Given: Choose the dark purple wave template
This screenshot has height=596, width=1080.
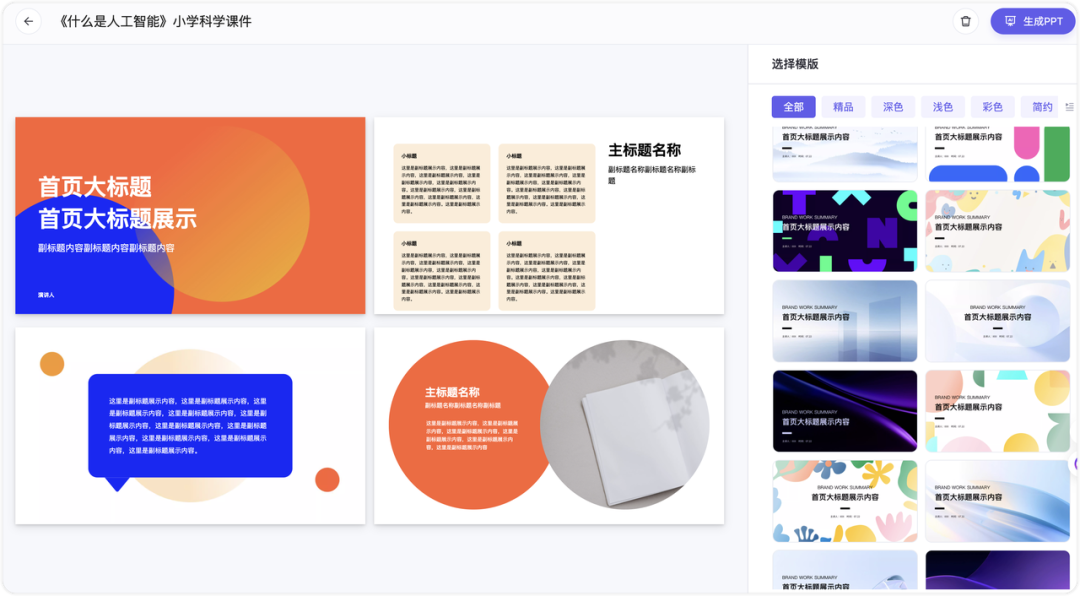Looking at the screenshot, I should click(845, 411).
